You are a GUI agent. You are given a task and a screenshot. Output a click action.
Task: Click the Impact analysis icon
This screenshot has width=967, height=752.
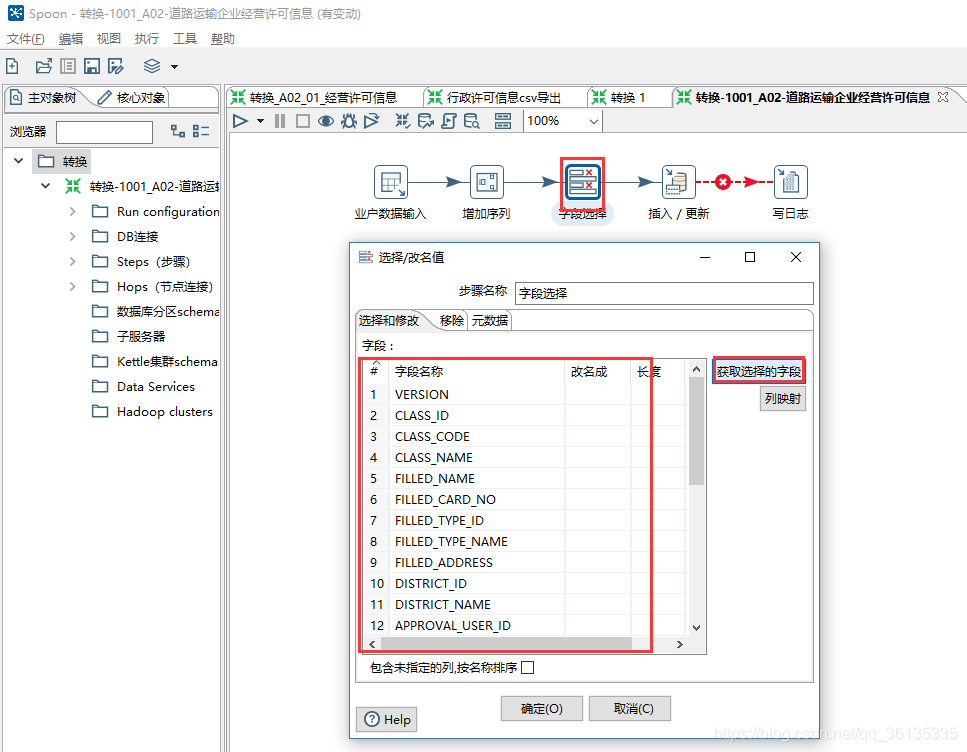(x=426, y=121)
